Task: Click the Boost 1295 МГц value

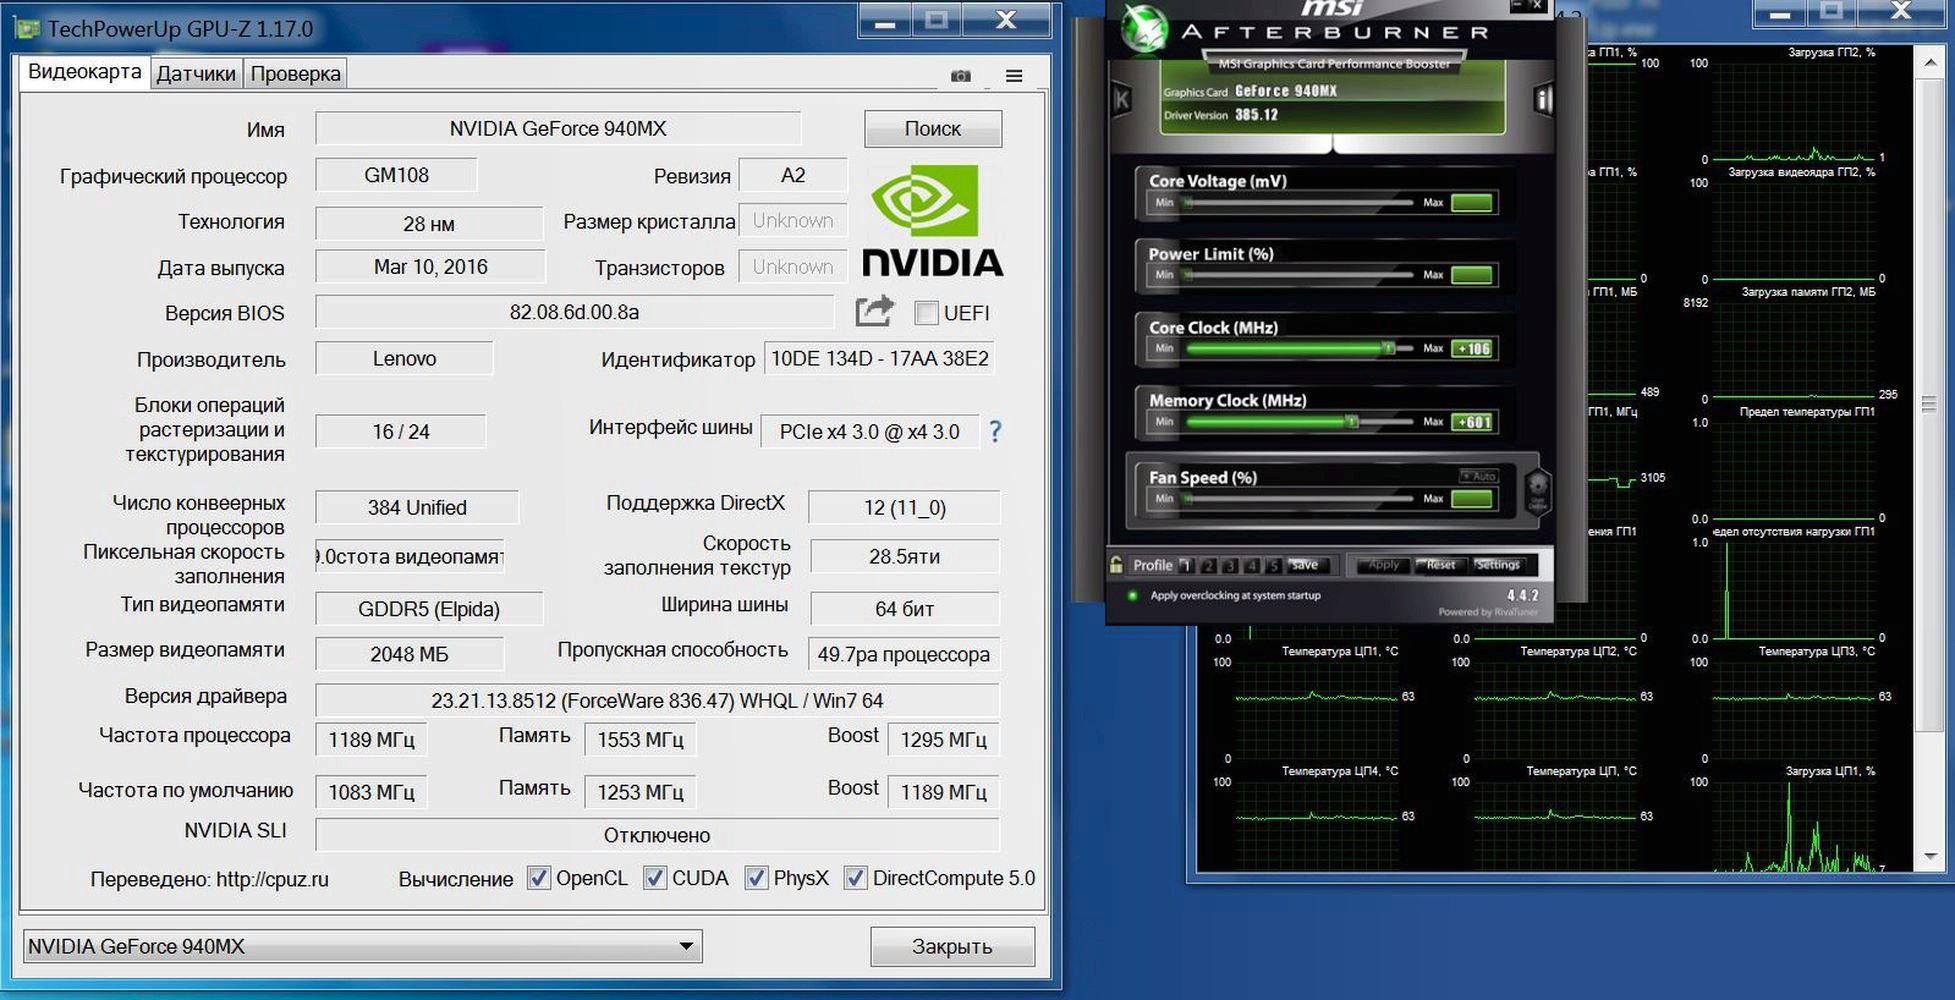Action: click(x=943, y=740)
